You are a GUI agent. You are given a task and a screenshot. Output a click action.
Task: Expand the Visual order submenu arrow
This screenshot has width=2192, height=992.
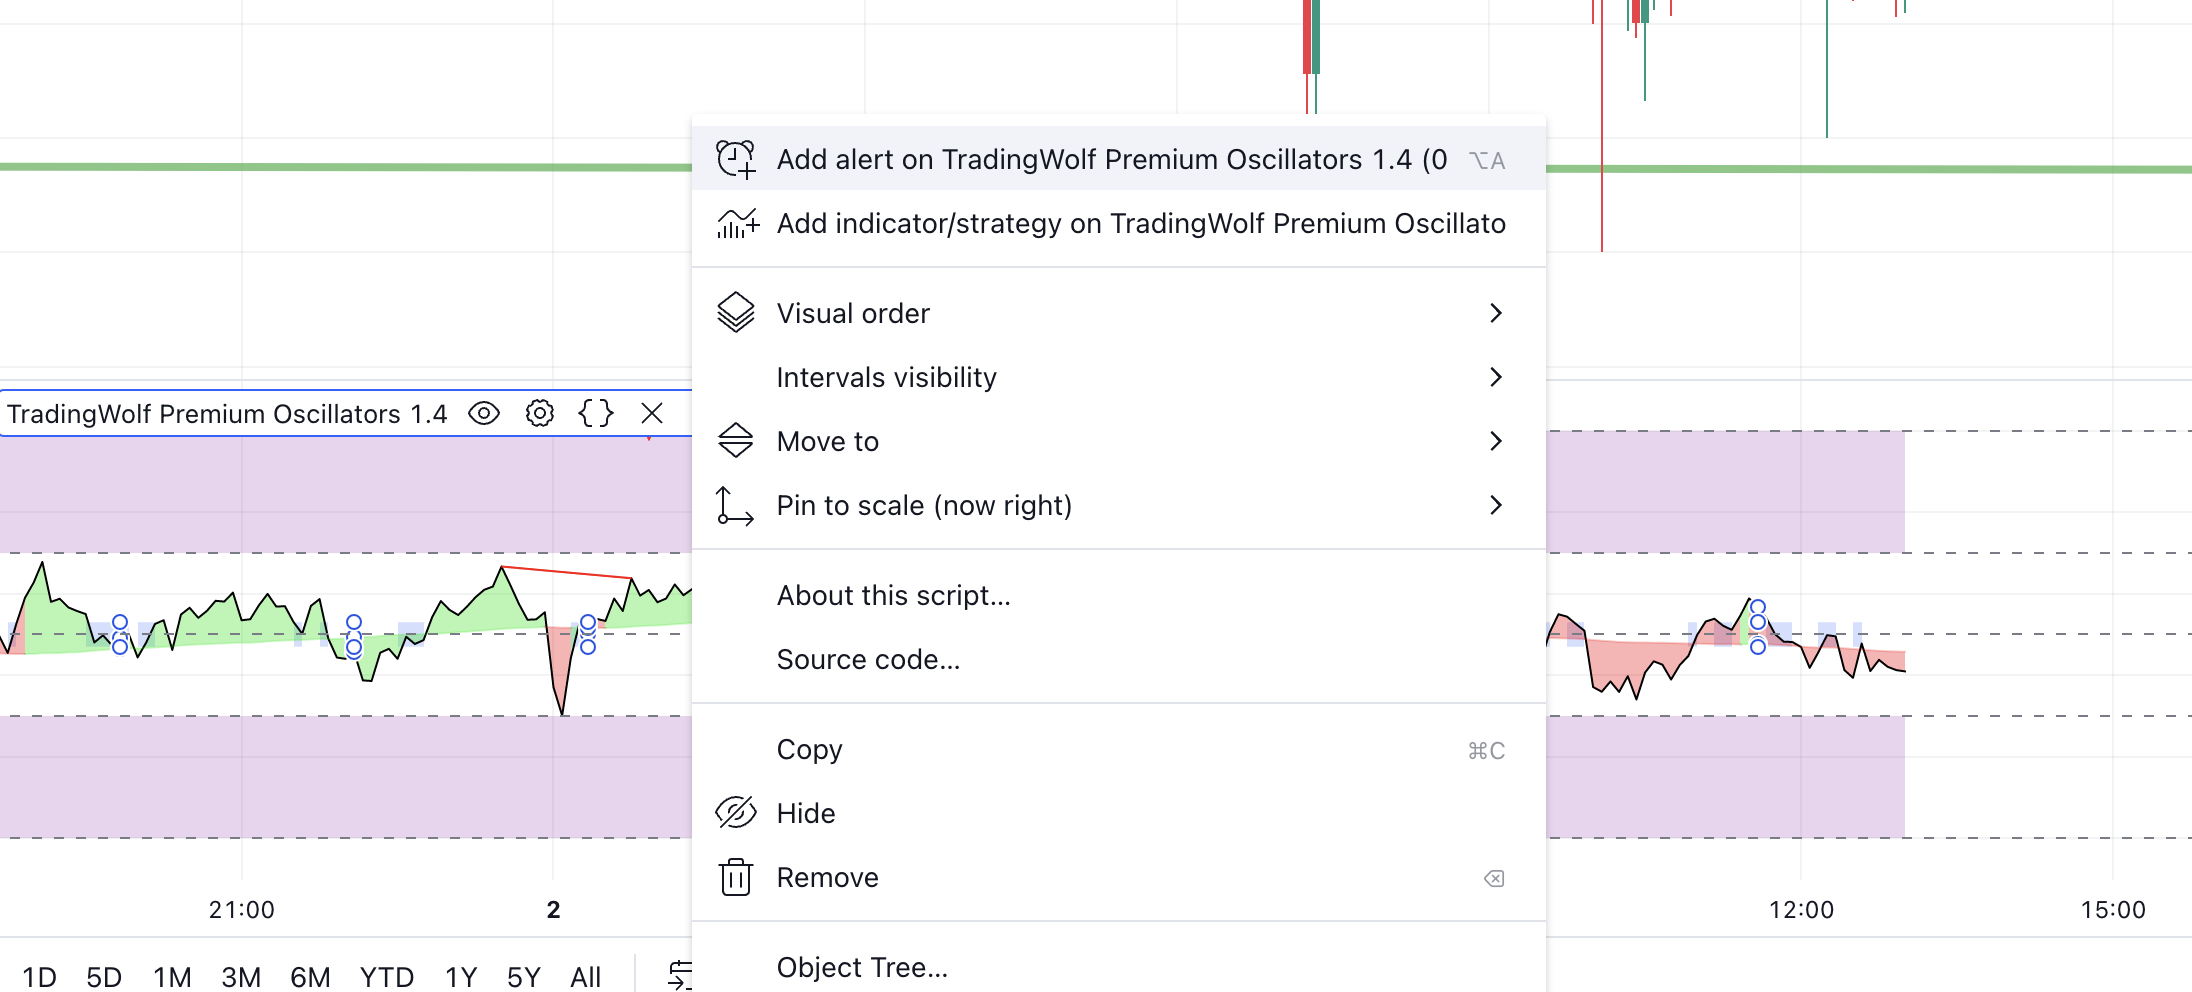point(1496,313)
